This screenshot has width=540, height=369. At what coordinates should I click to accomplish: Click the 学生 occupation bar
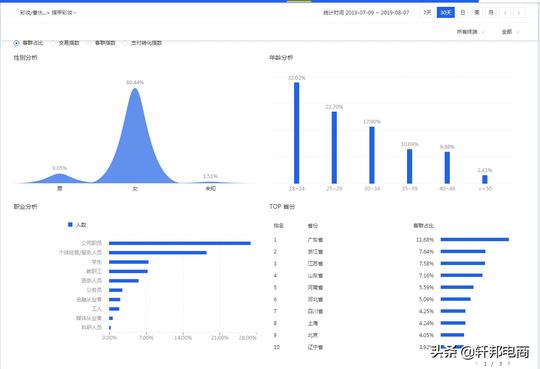click(129, 262)
